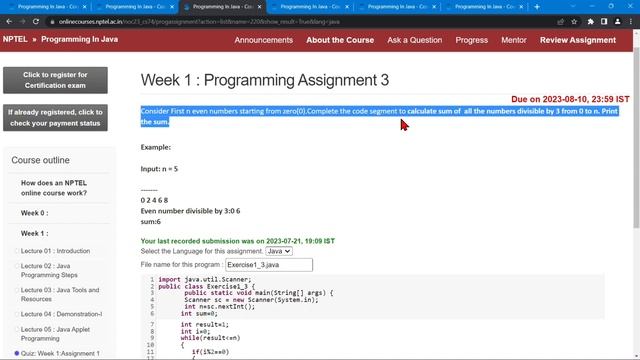Click the Course outline heading
This screenshot has height=360, width=640.
pyautogui.click(x=40, y=160)
